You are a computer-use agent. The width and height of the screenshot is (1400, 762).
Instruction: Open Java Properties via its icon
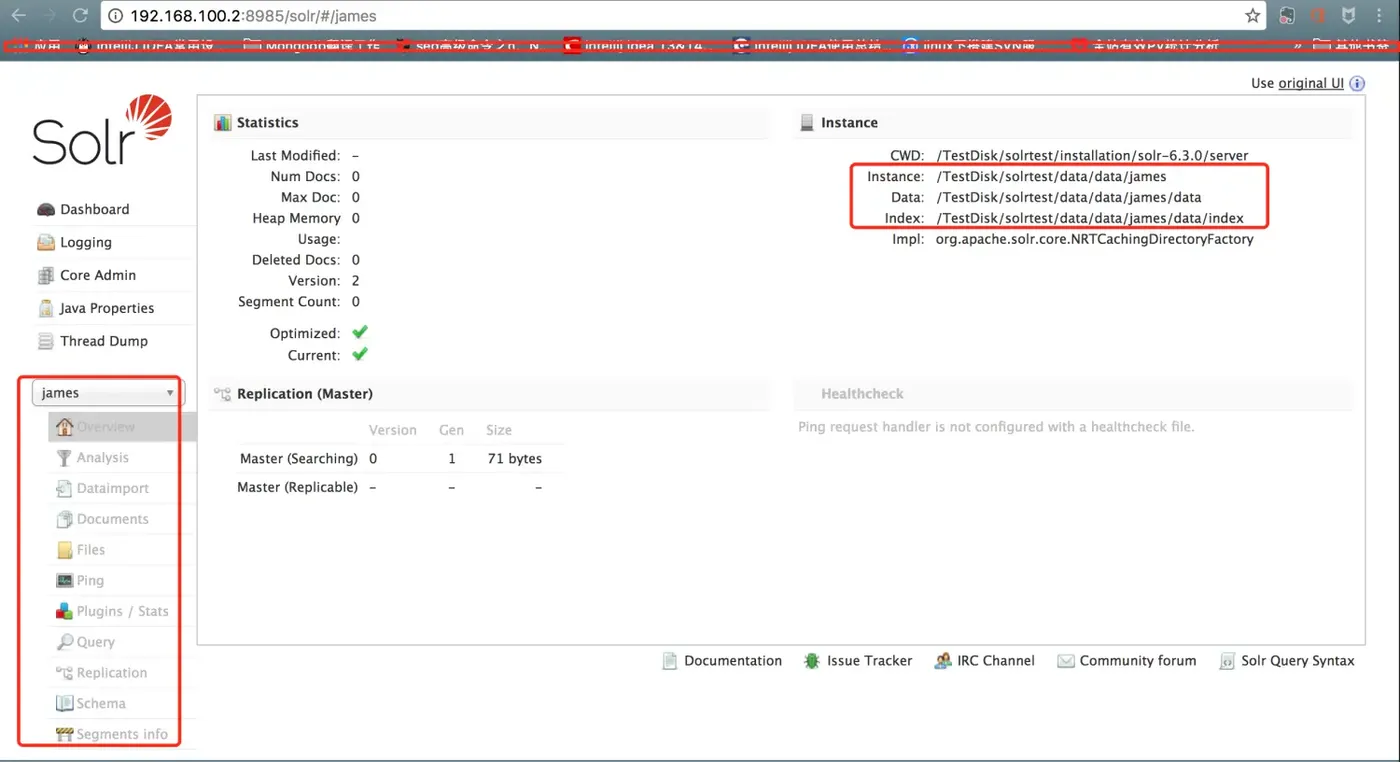tap(46, 308)
